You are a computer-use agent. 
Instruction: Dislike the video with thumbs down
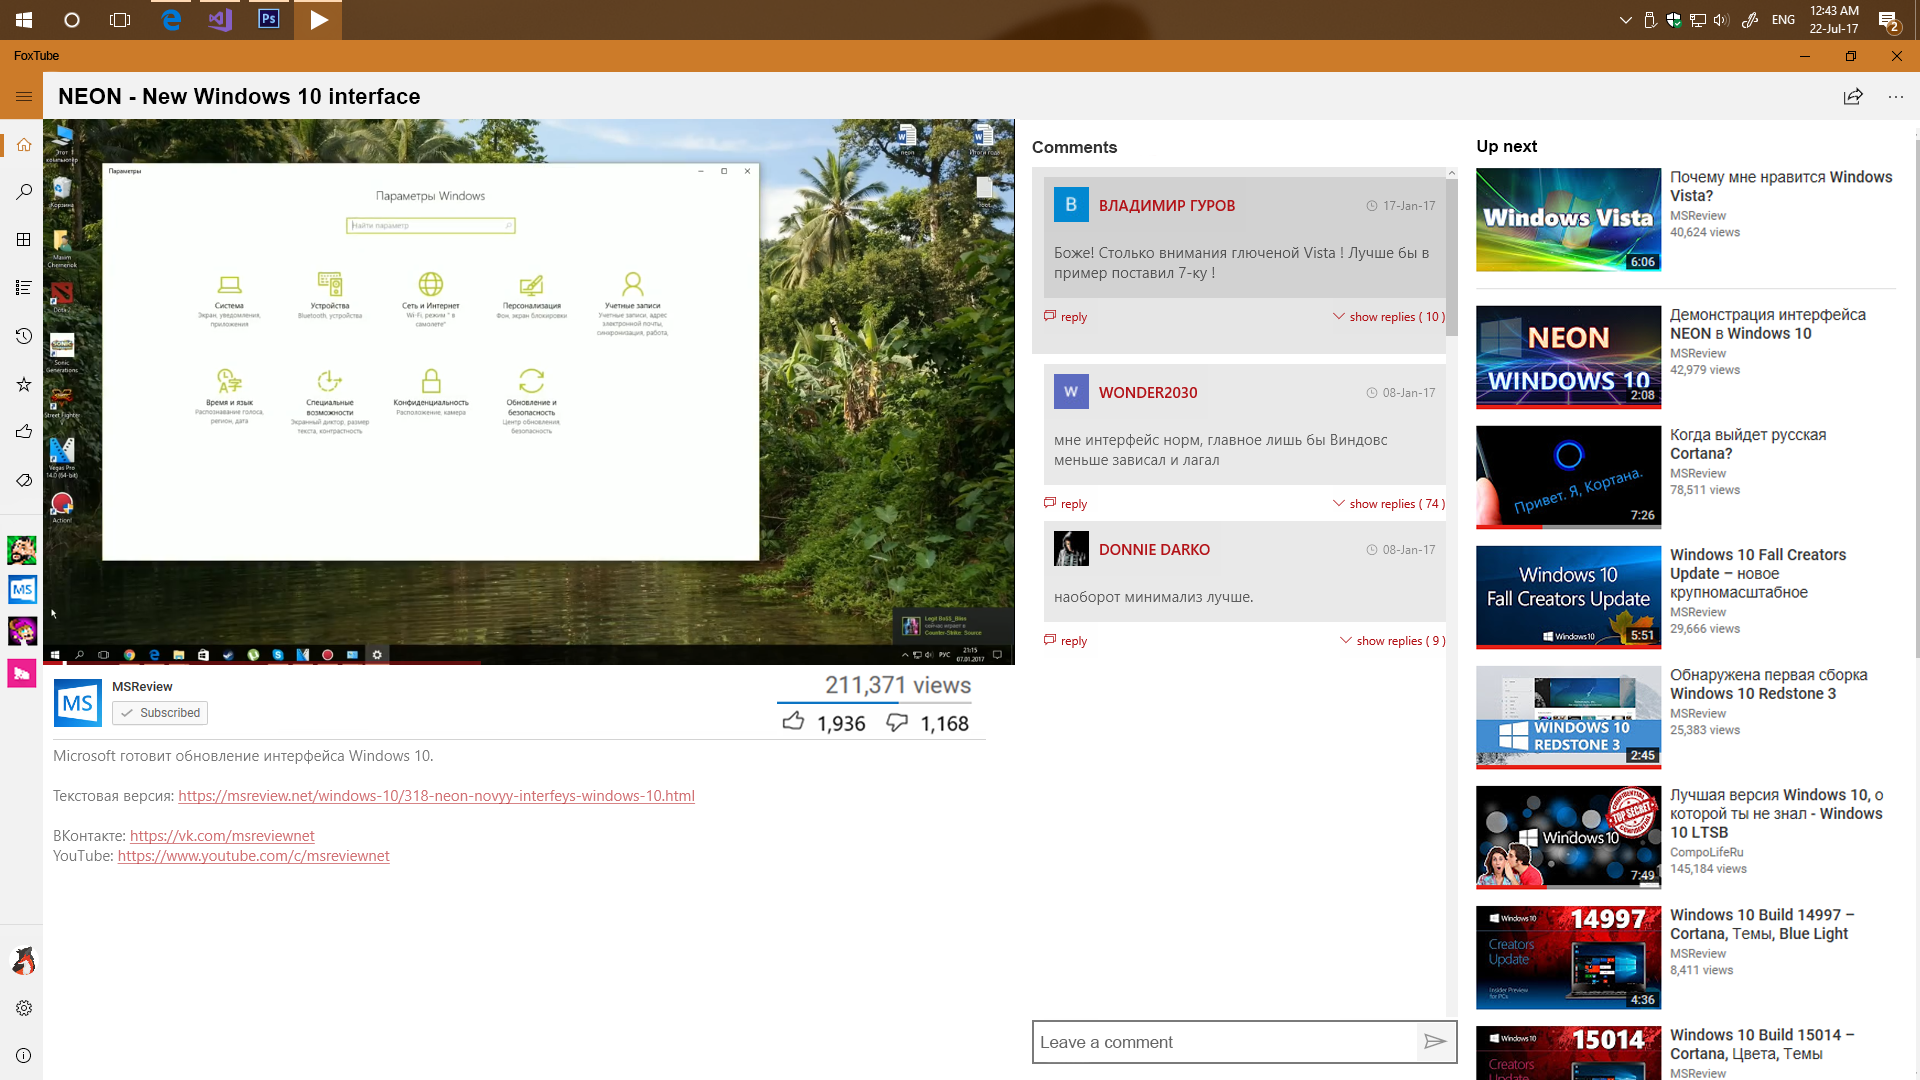coord(897,722)
